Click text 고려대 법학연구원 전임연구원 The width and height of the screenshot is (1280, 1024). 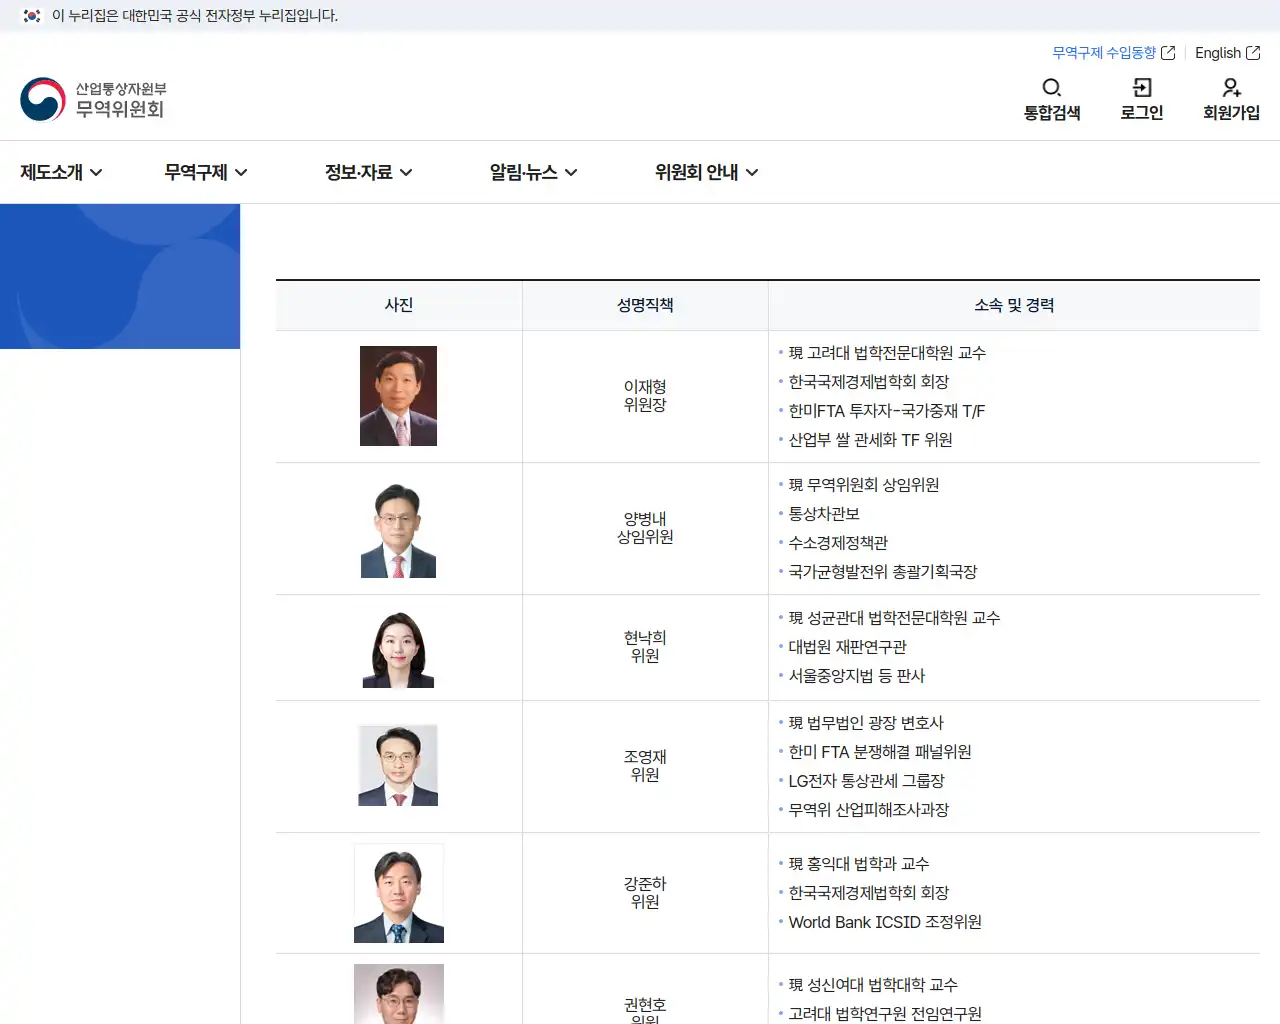click(x=885, y=1014)
